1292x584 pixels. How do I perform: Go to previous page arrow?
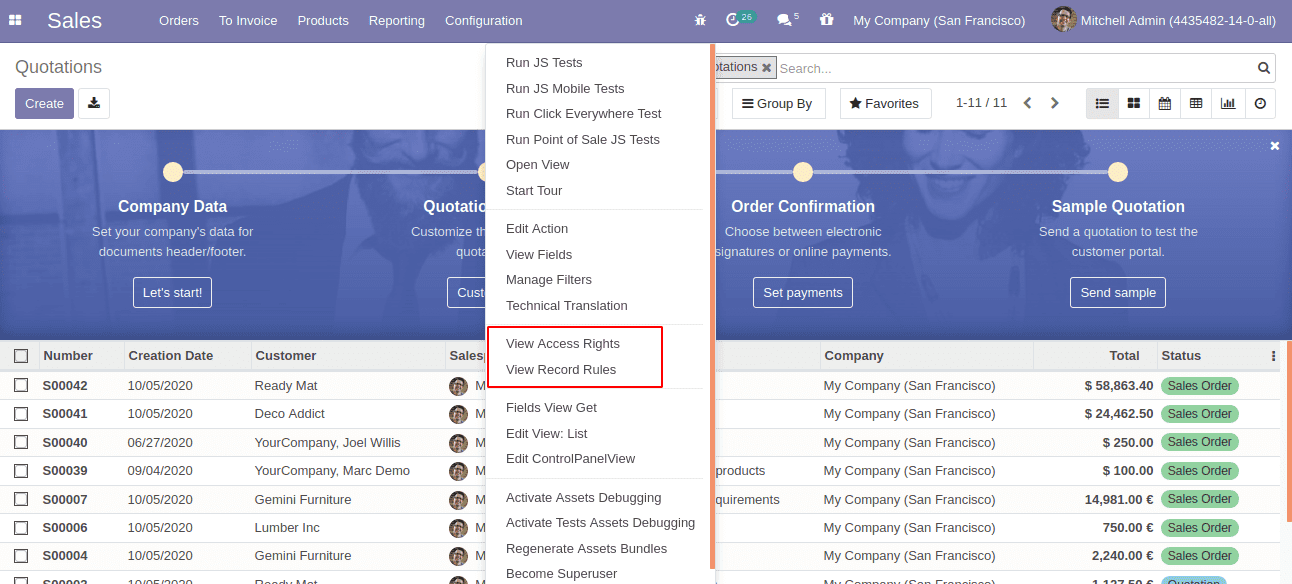(x=1027, y=103)
